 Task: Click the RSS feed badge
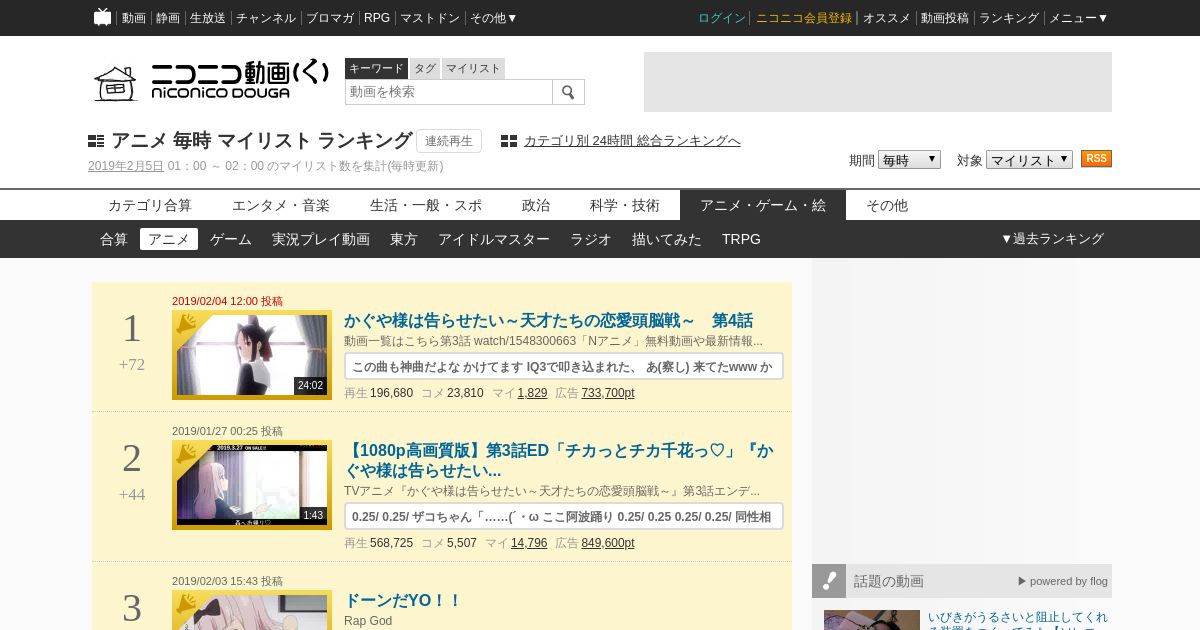tap(1096, 159)
